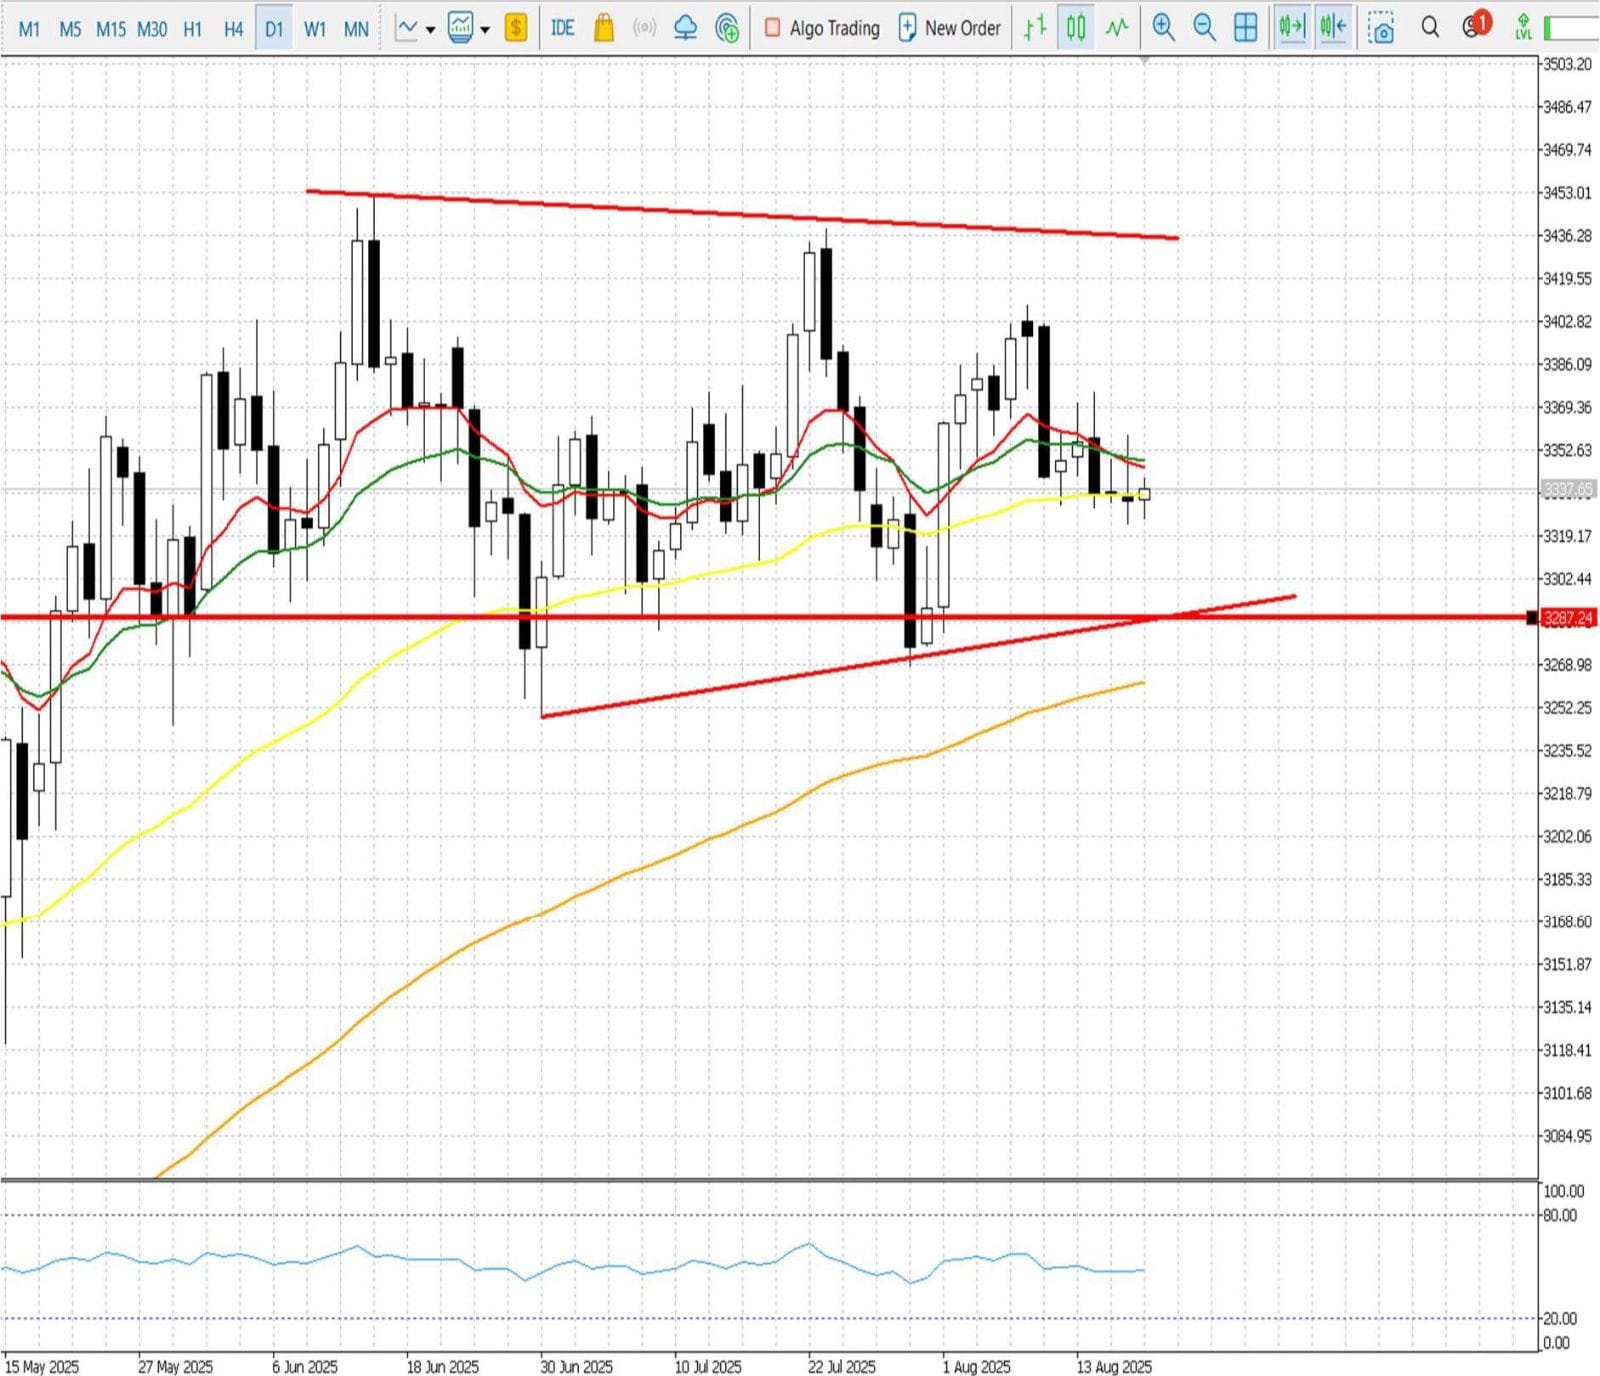Expand the indicators list dropdown arrow

click(x=430, y=30)
